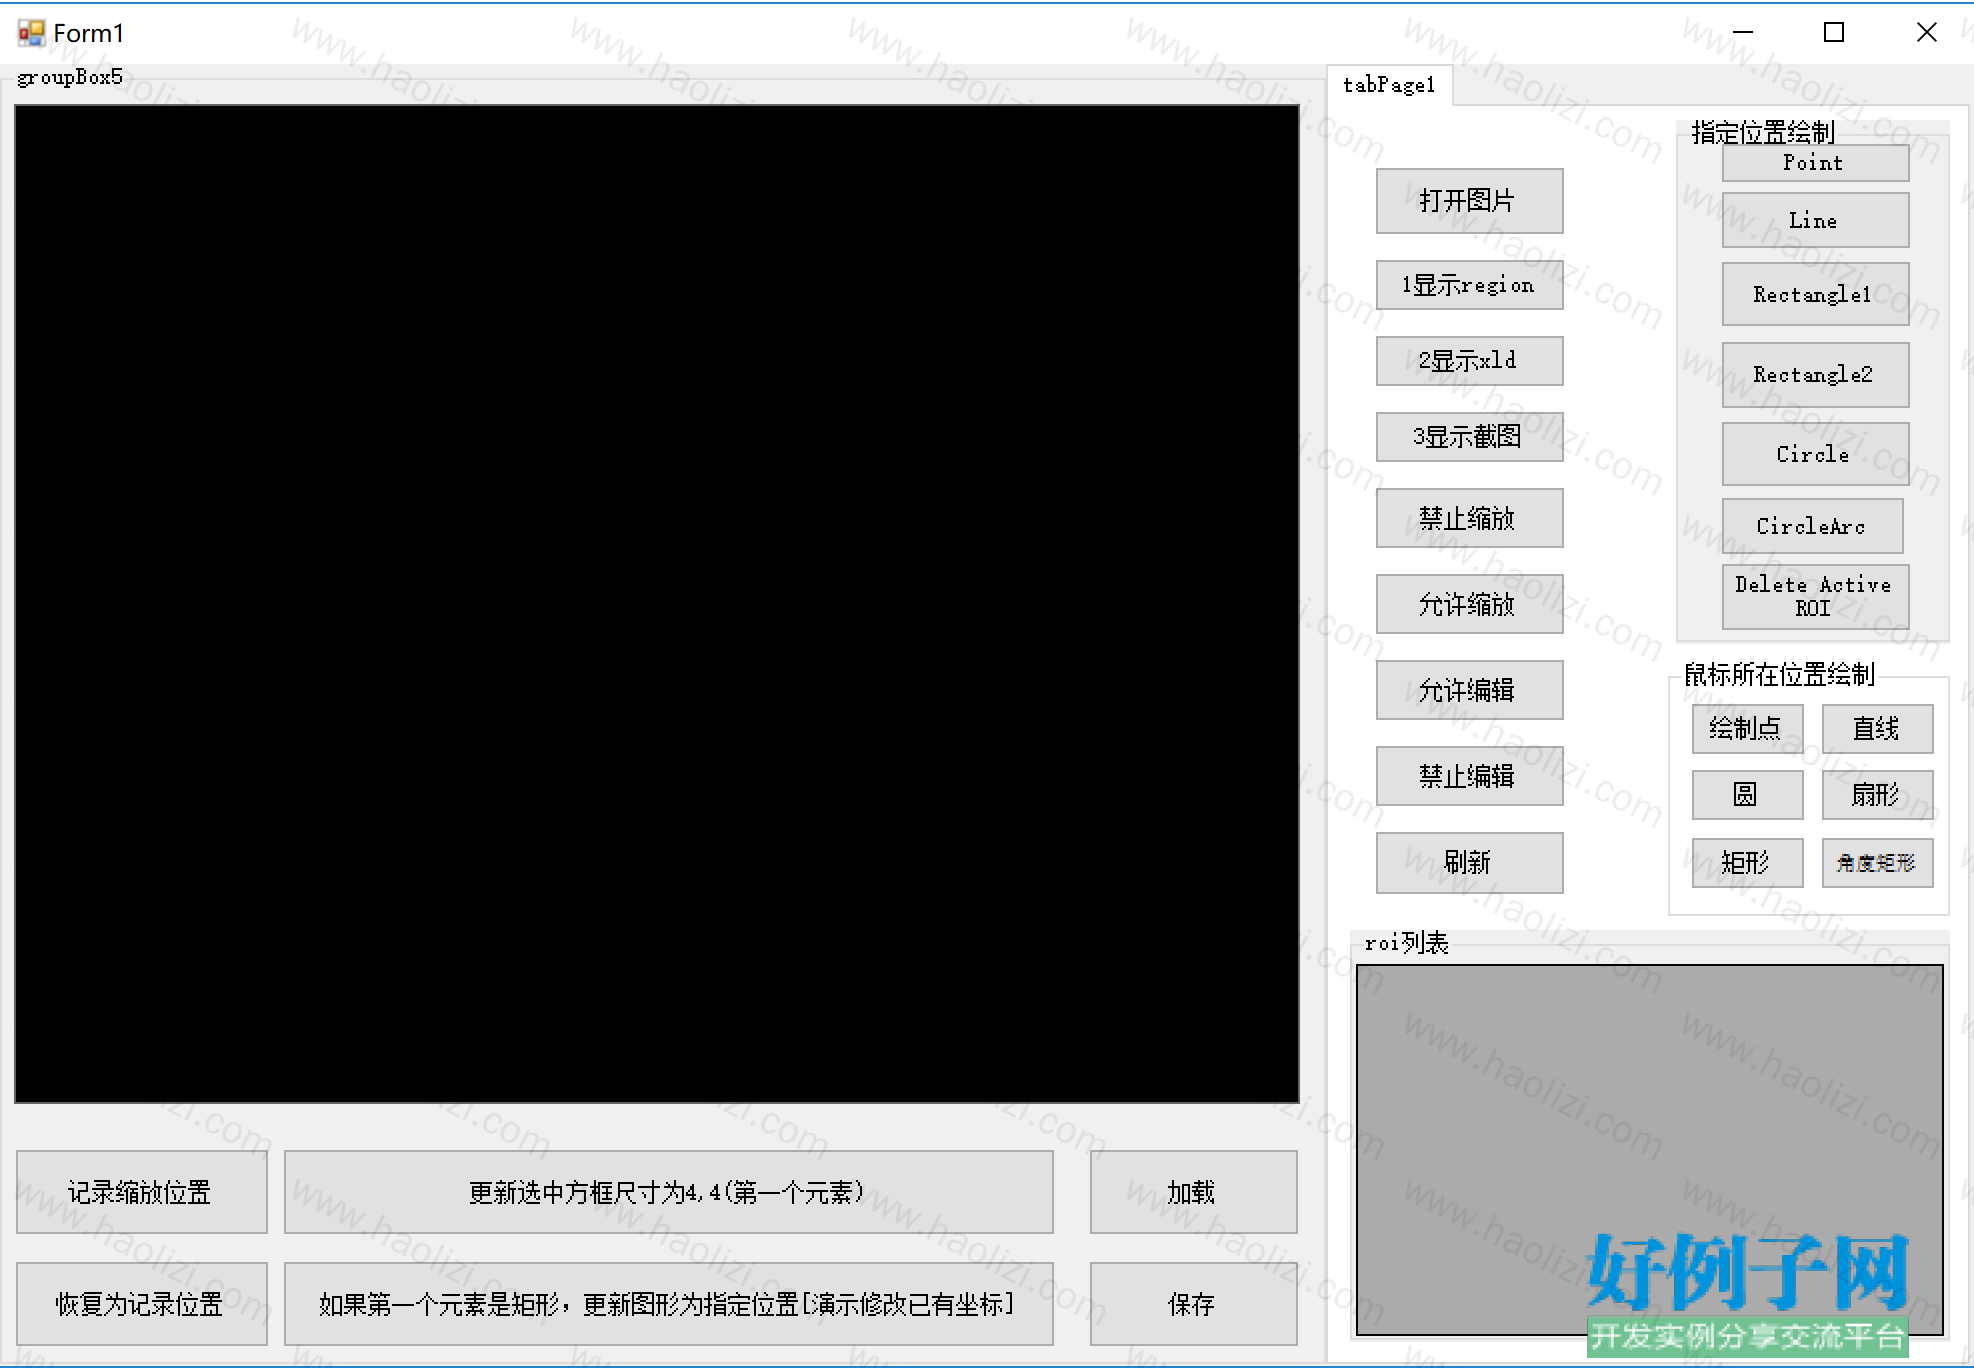Click 更新选中方框尺寸为4,4 button

668,1192
